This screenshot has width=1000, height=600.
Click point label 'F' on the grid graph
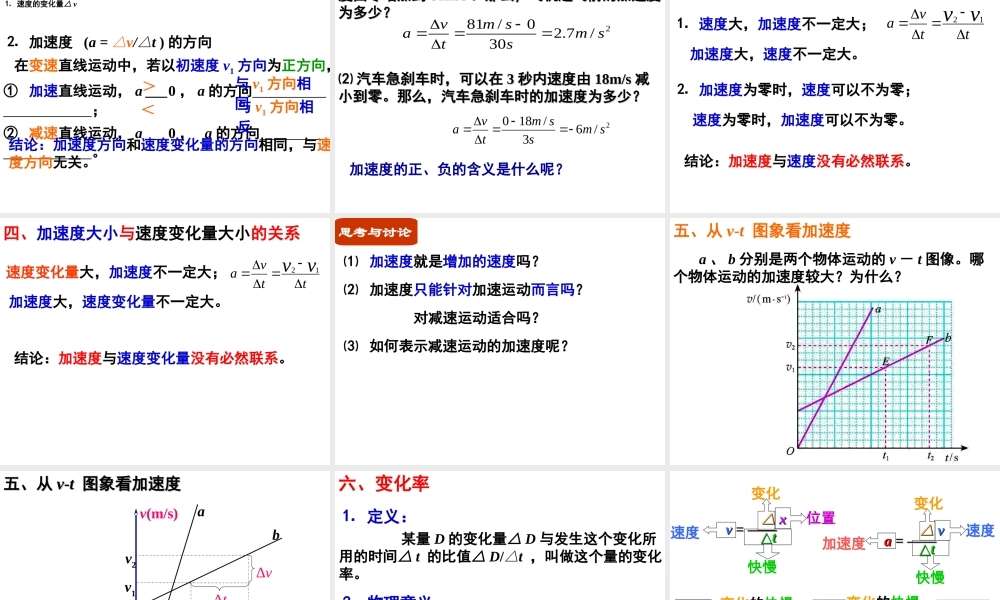(929, 340)
